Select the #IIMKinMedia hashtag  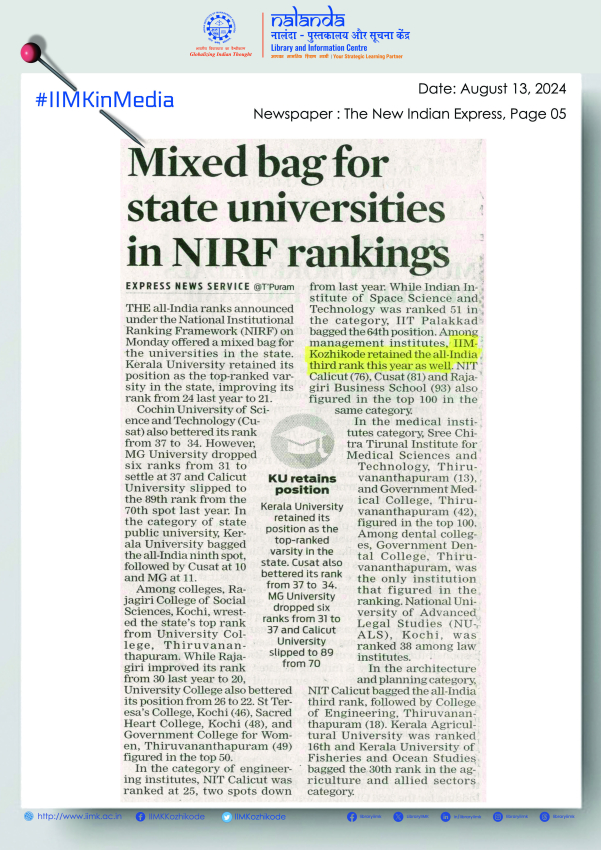(x=105, y=100)
